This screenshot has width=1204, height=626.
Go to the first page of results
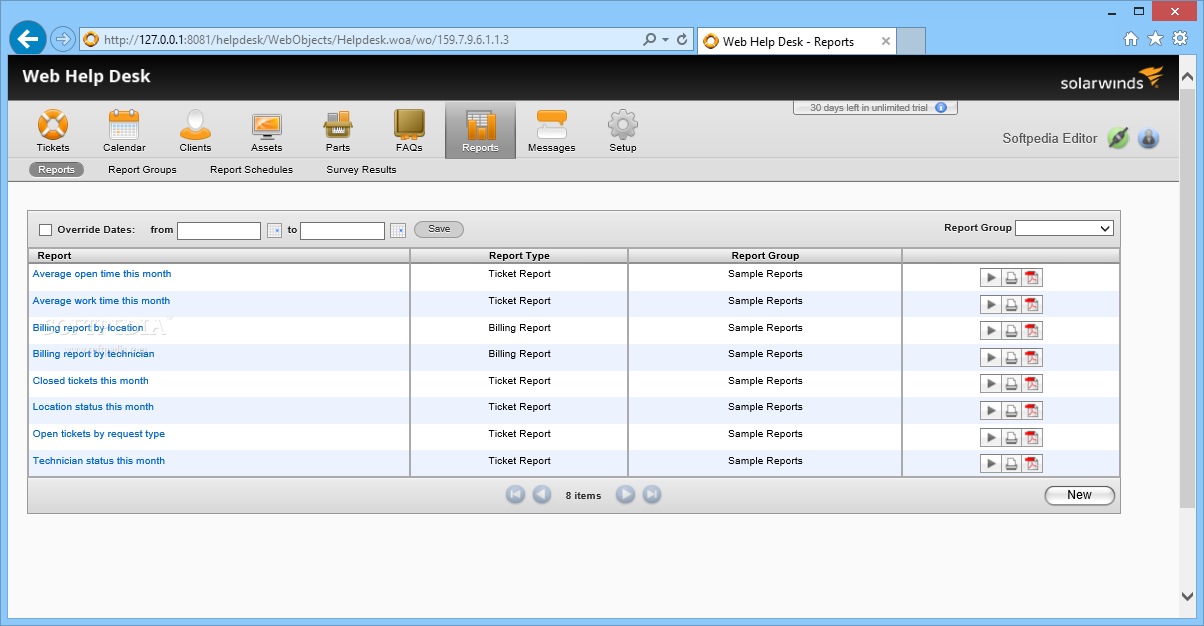pos(515,494)
